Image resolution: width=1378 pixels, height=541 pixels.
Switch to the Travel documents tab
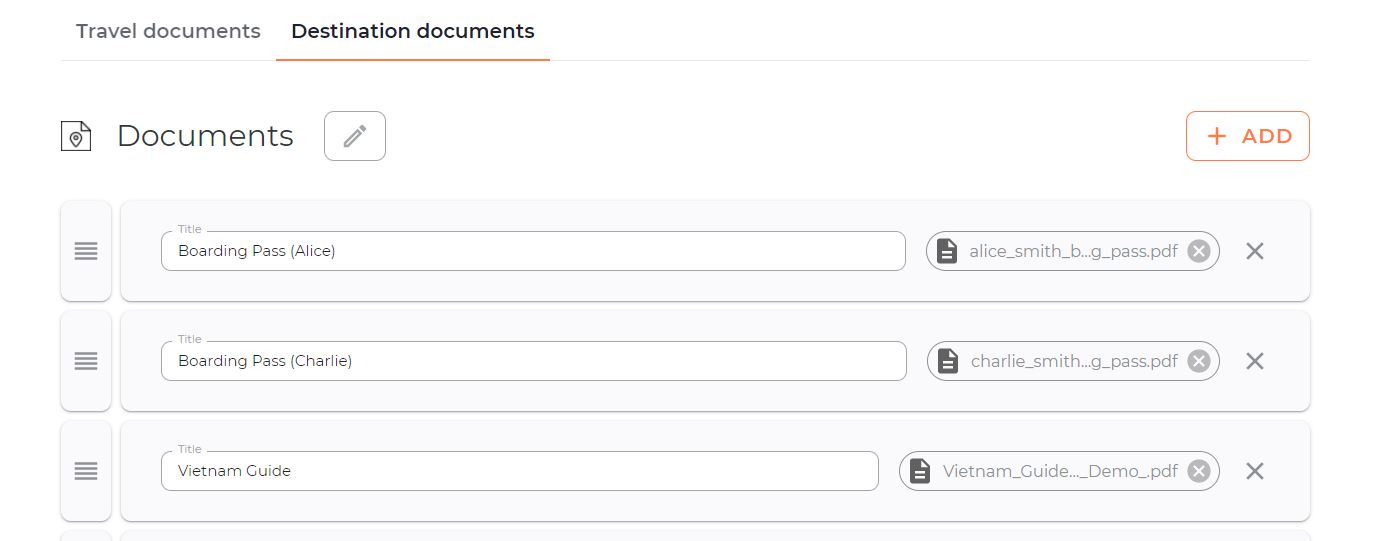[168, 31]
